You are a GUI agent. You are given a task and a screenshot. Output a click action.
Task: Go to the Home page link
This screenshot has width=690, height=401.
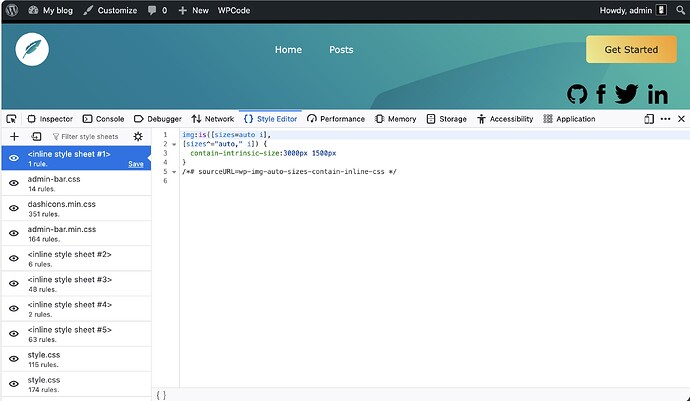click(x=288, y=50)
